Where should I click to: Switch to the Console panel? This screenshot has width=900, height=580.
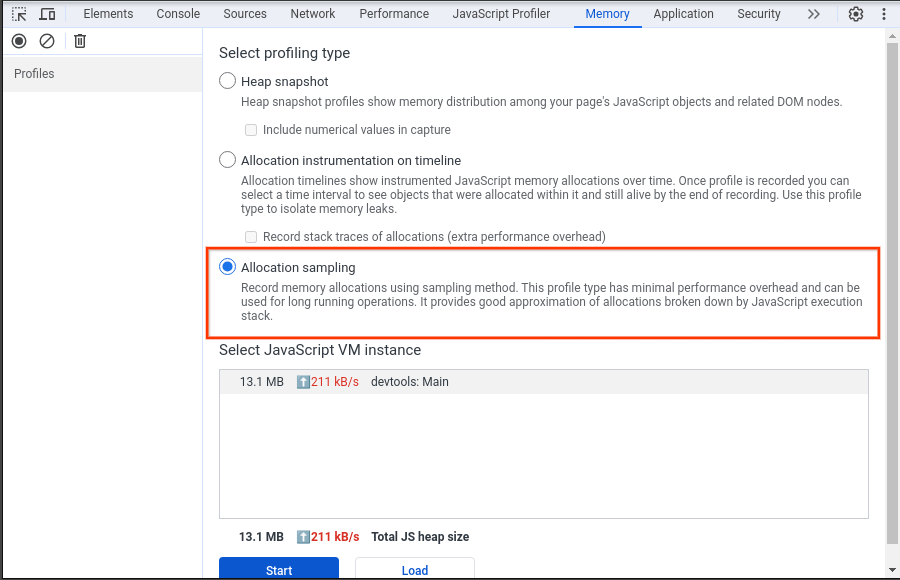coord(178,13)
